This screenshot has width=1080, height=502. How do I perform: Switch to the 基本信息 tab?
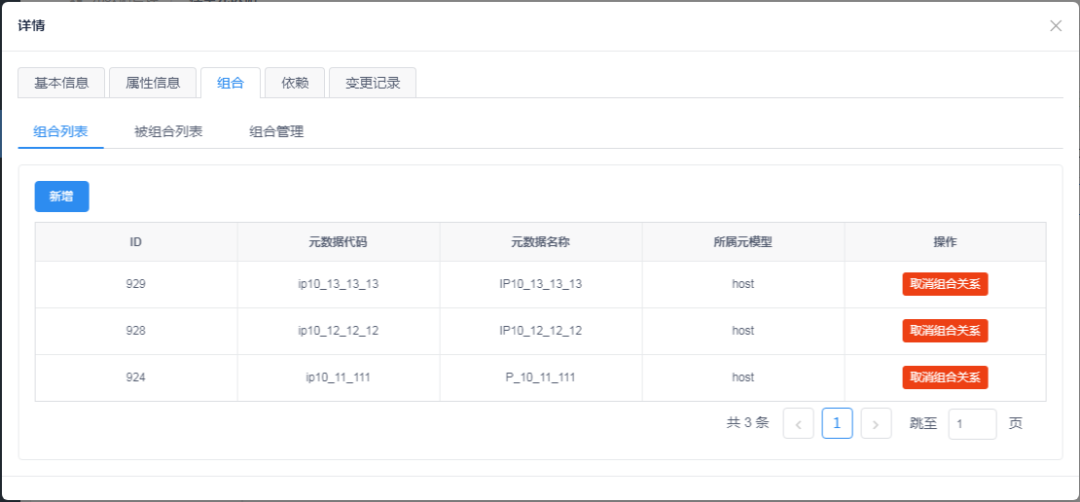pyautogui.click(x=61, y=83)
